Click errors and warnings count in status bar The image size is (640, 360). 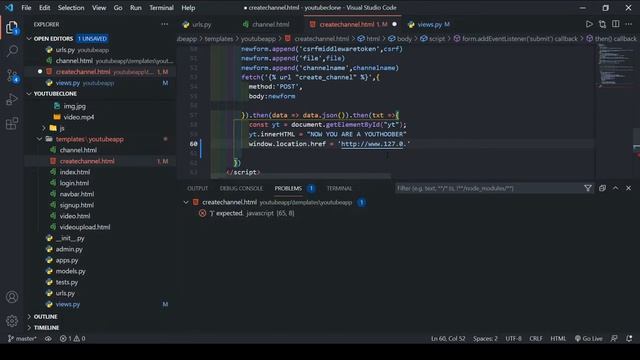click(x=73, y=338)
